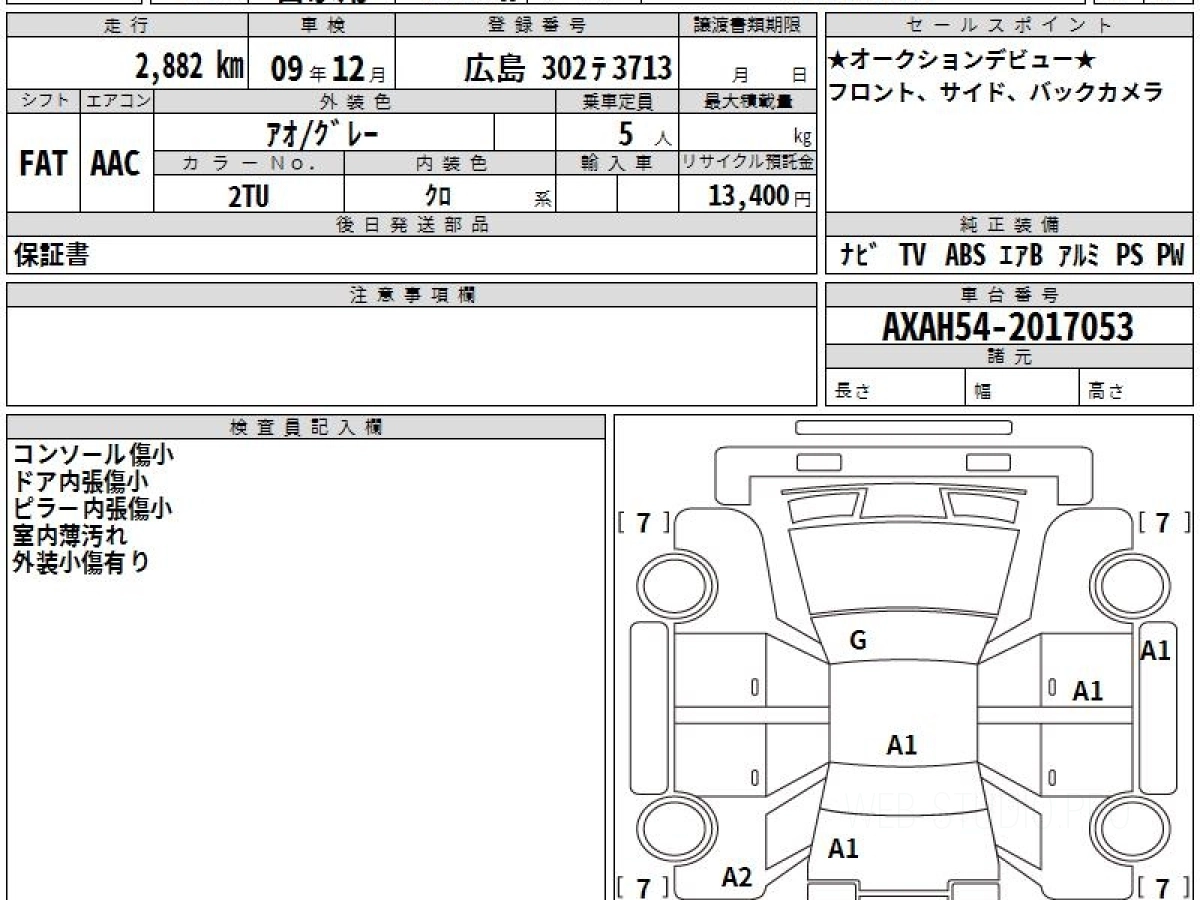Click the seating capacity 5 人

[644, 134]
